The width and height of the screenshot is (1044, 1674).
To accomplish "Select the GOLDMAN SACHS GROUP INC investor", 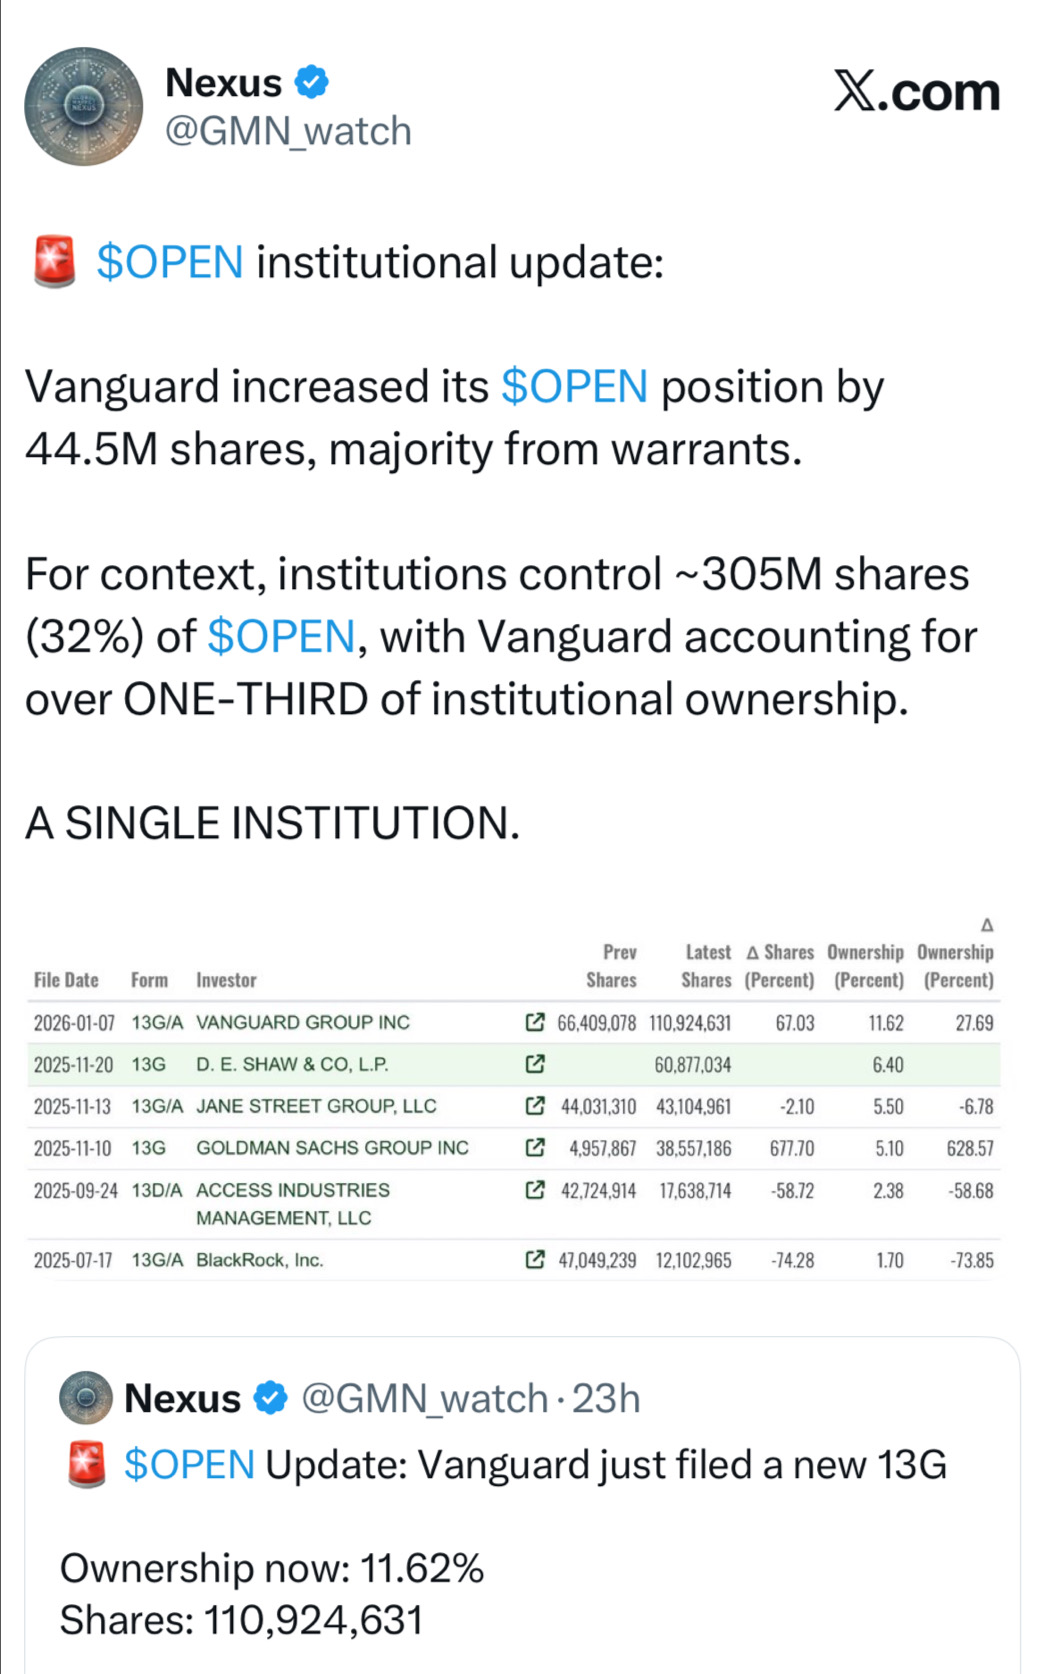I will [332, 1147].
